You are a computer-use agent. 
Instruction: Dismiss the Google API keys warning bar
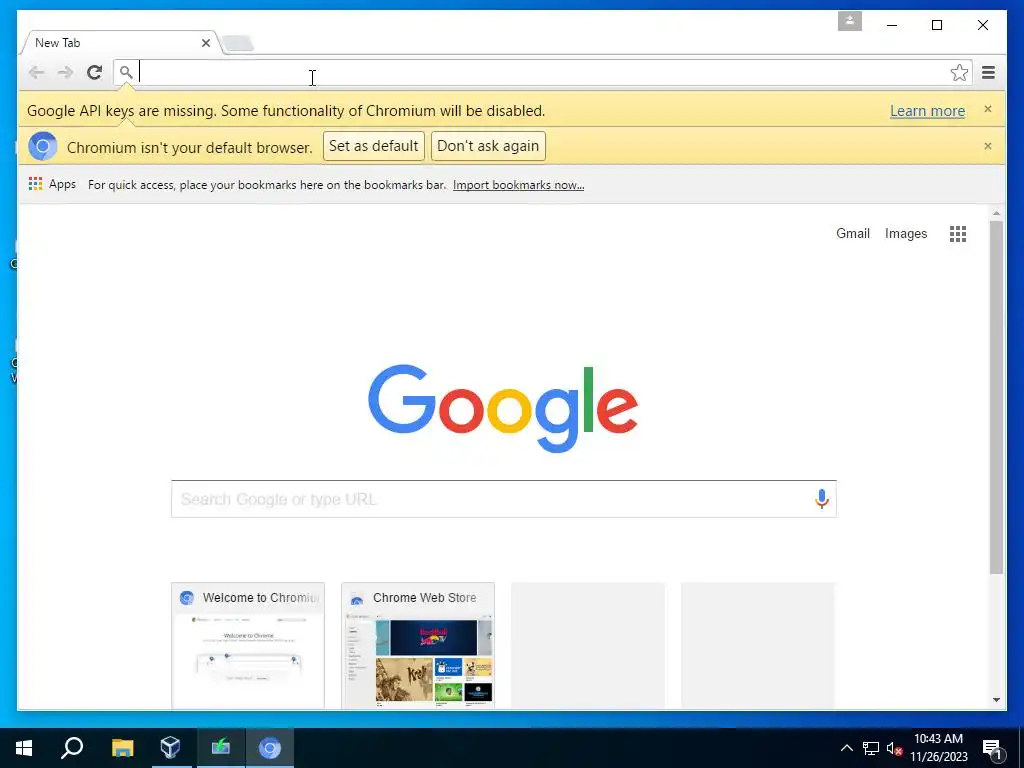click(987, 109)
